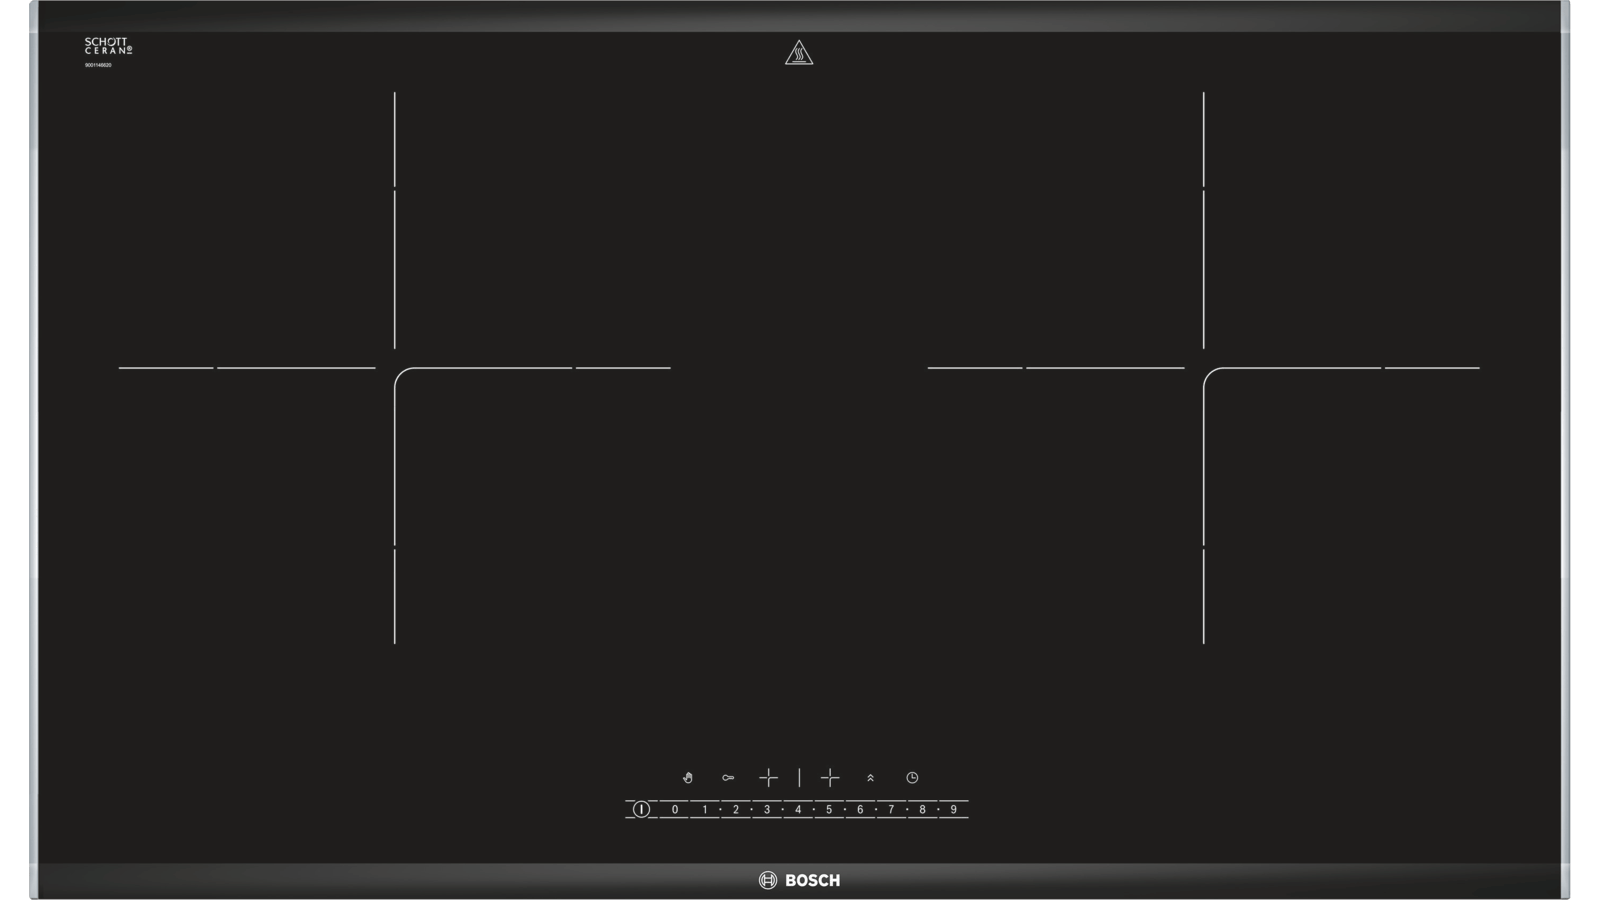
Task: Set power level to 0
Action: pyautogui.click(x=675, y=809)
